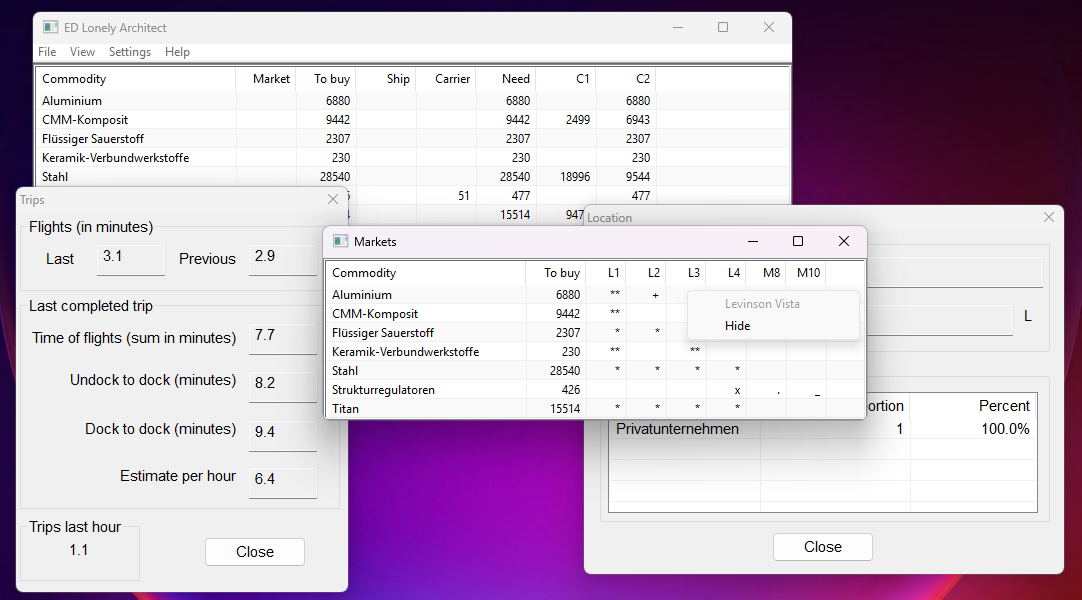
Task: Click Privatunternehmen row in Location panel
Action: coord(823,429)
